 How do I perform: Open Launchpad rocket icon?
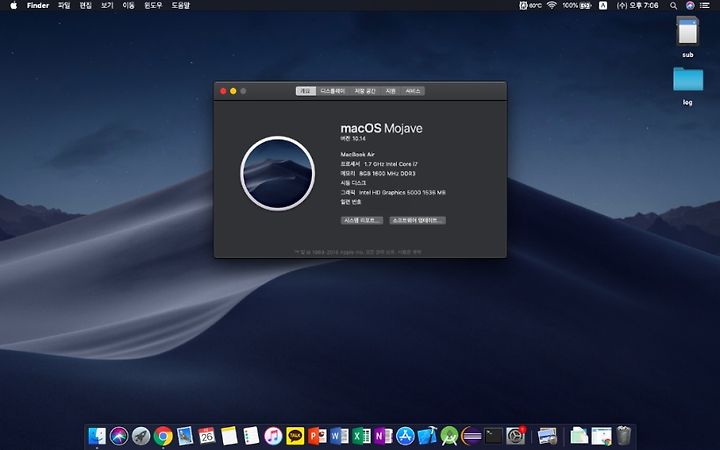141,436
